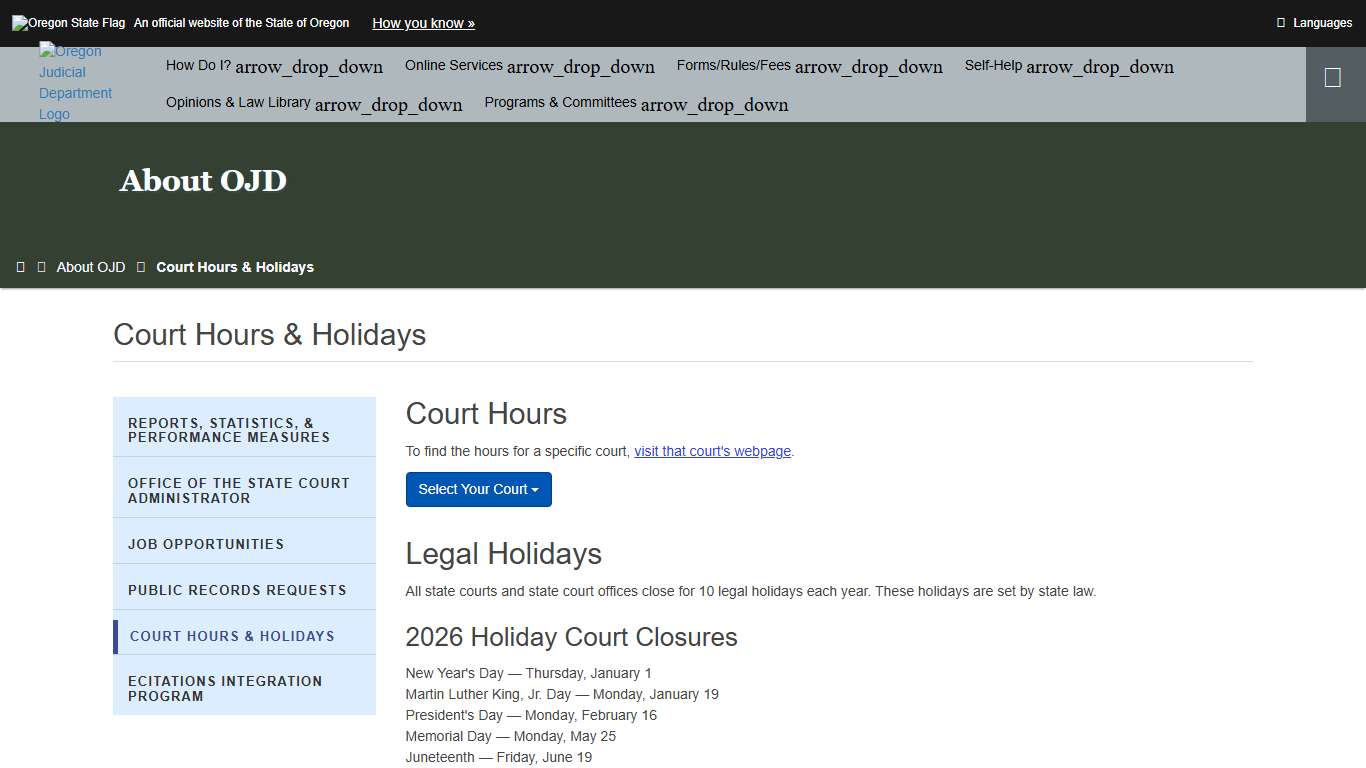
Task: Click the How you know link
Action: (x=422, y=22)
